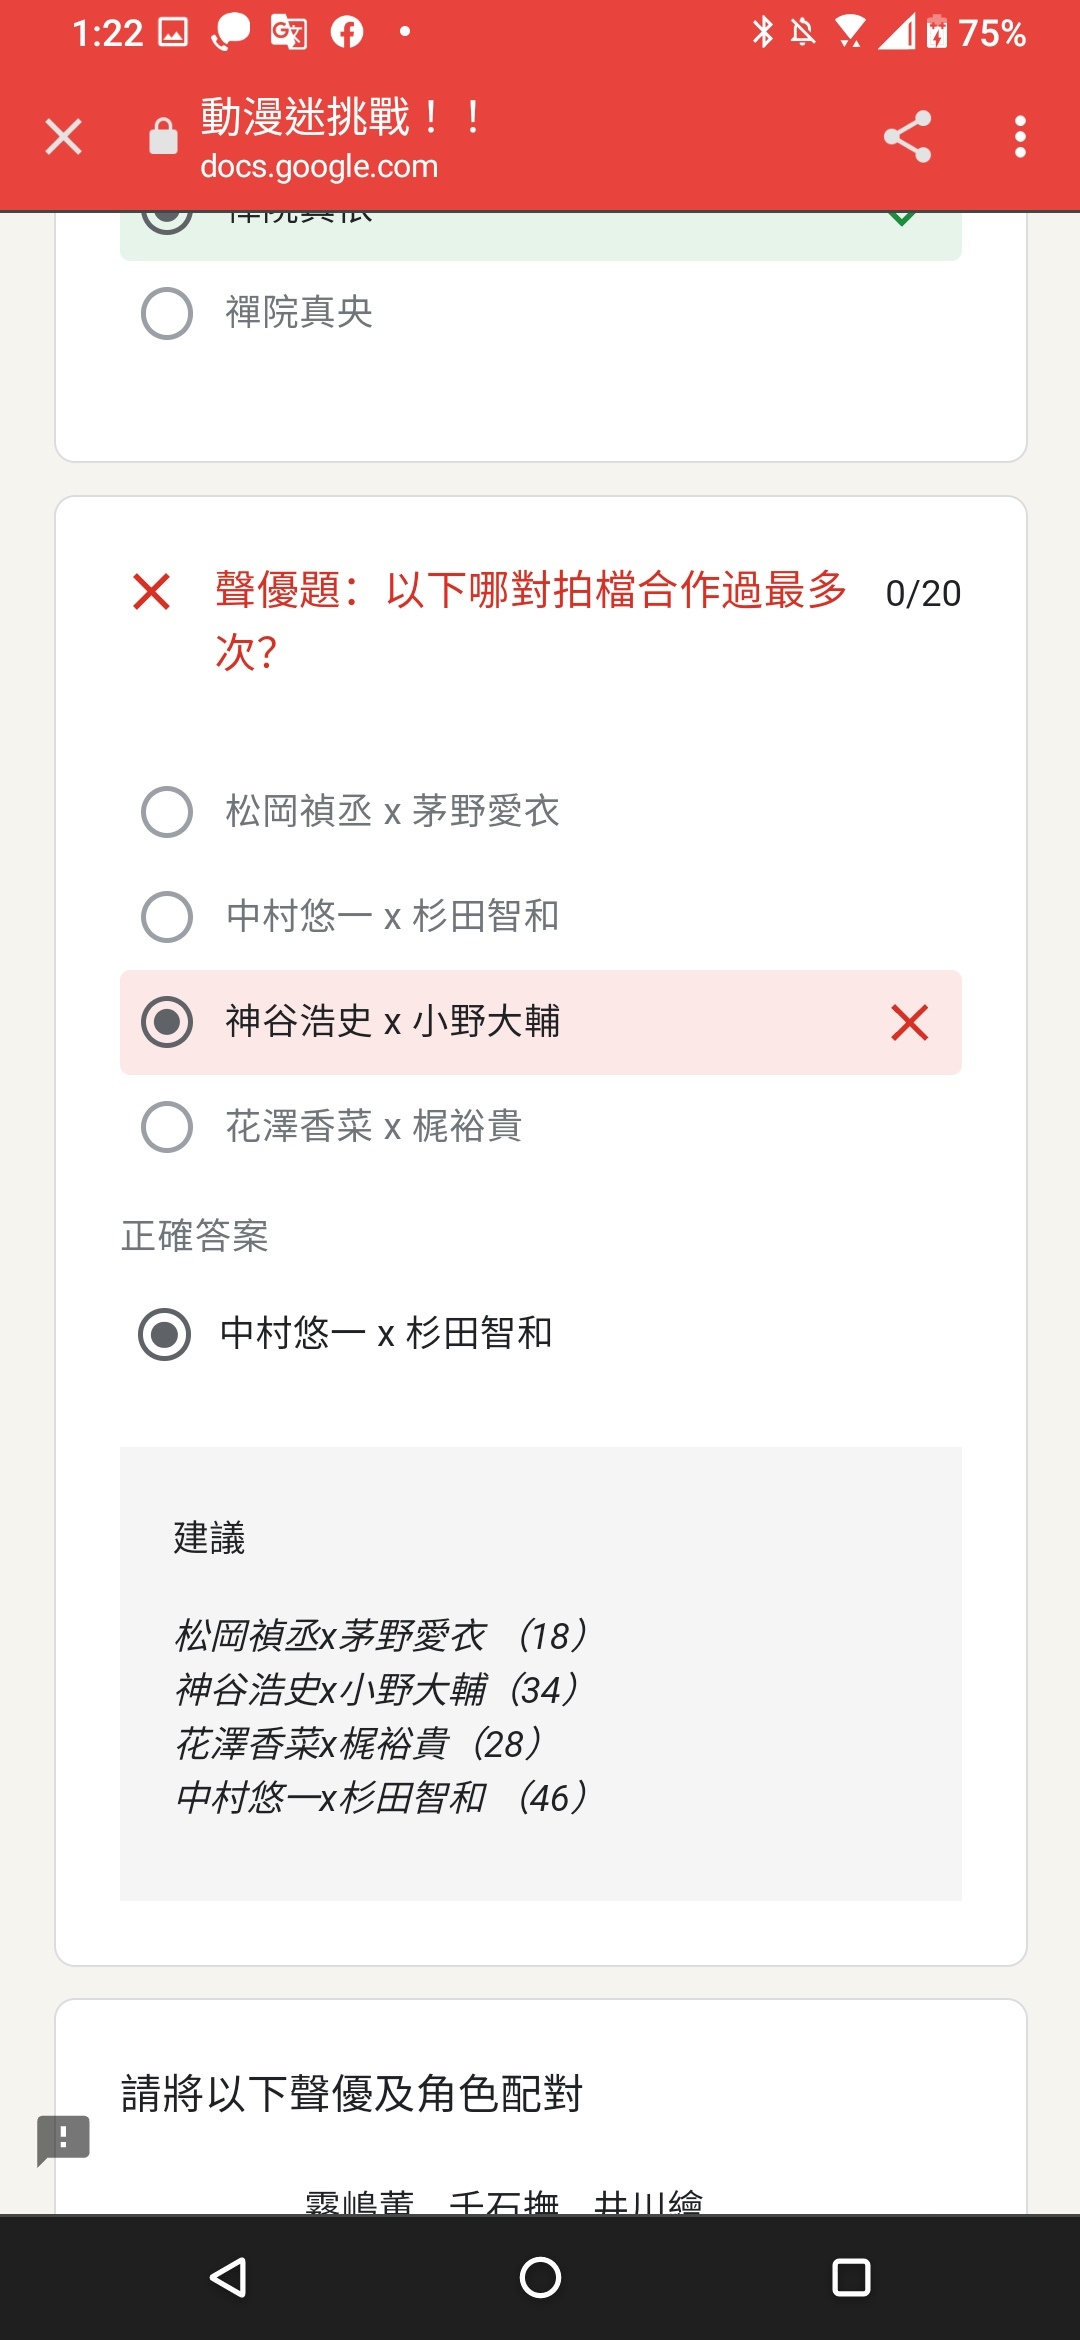Tap the docs.google.com URL text
Viewport: 1080px width, 2340px height.
click(319, 166)
